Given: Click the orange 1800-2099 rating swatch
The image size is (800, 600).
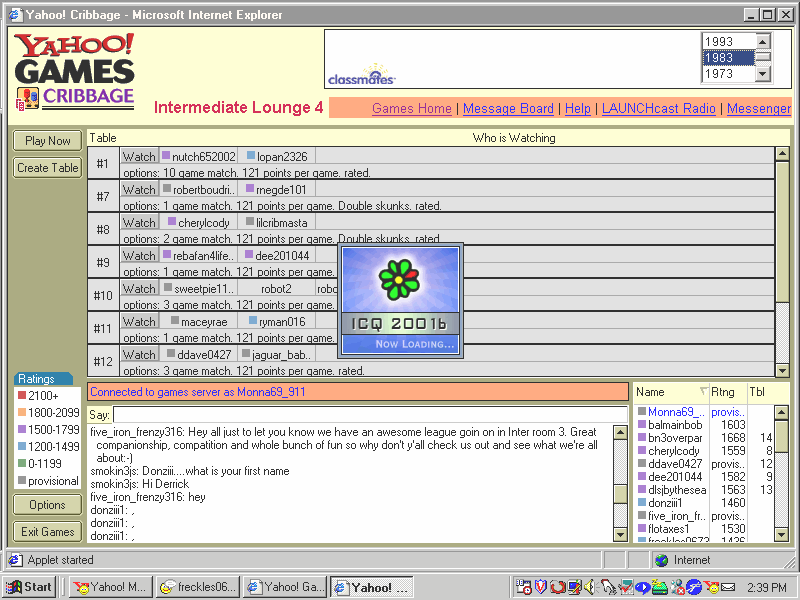Looking at the screenshot, I should [21, 412].
